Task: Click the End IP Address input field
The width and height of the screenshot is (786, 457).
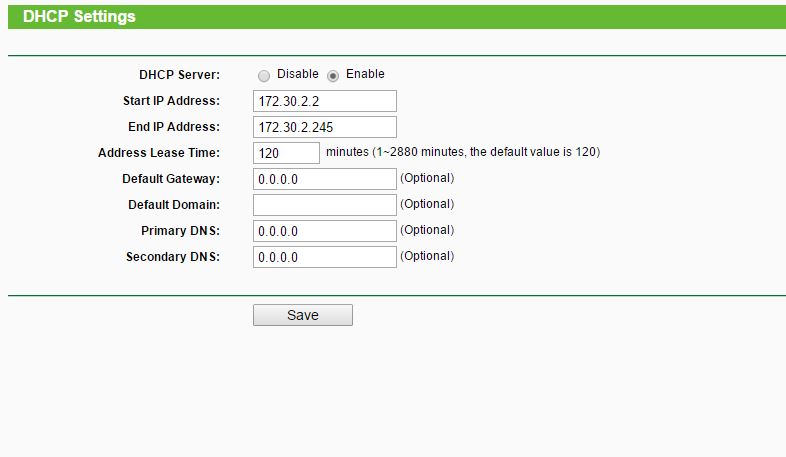Action: pos(325,127)
